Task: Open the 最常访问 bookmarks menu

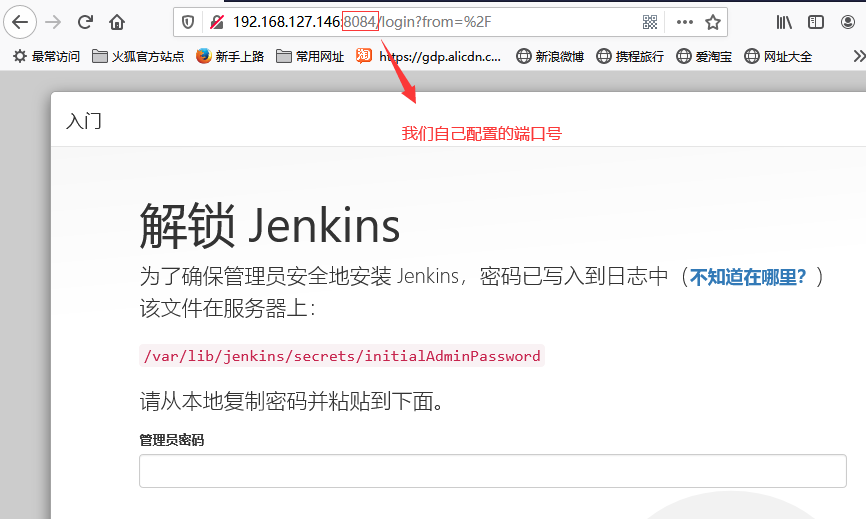Action: [x=46, y=57]
